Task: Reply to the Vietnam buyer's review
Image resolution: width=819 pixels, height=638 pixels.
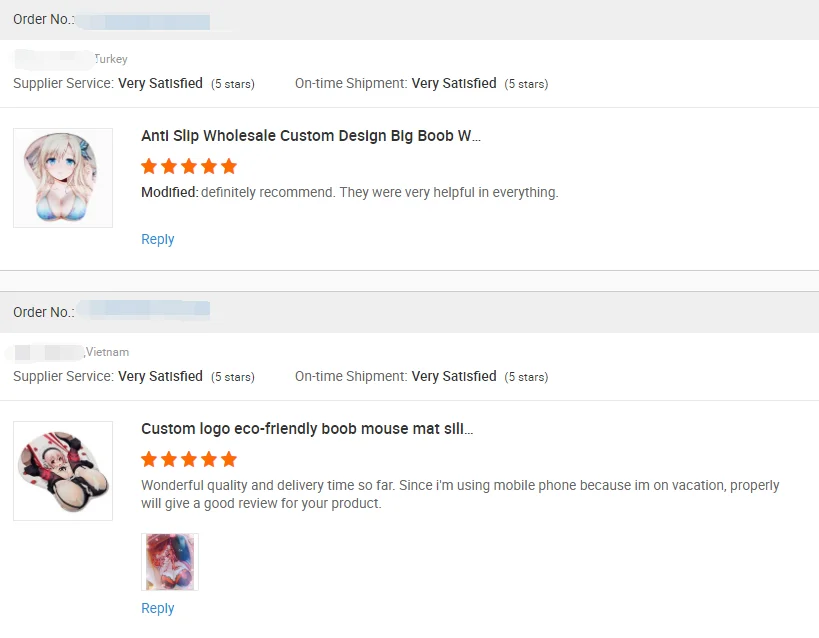Action: [158, 608]
